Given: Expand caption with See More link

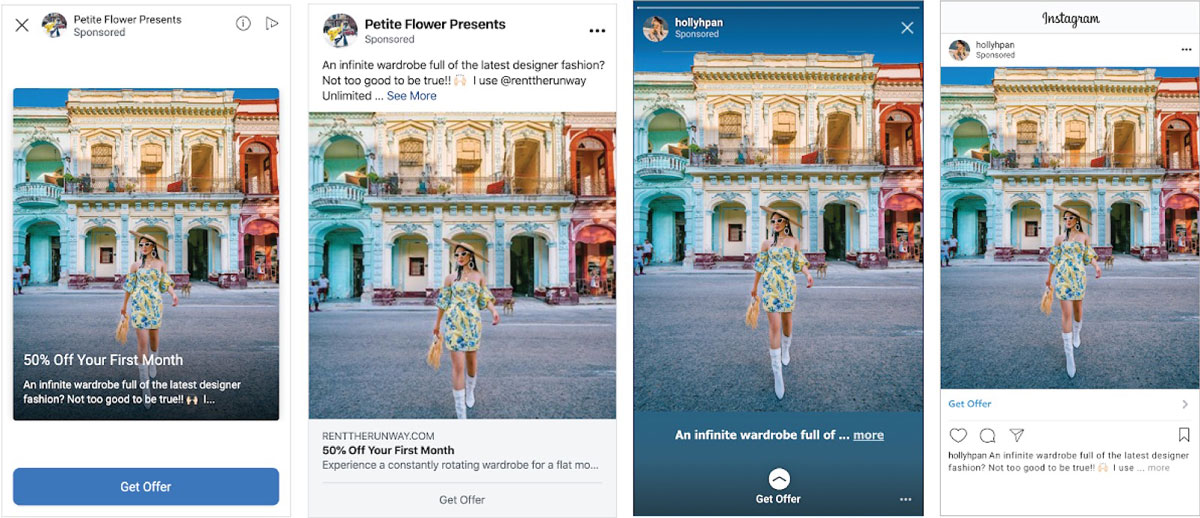Looking at the screenshot, I should click(412, 96).
